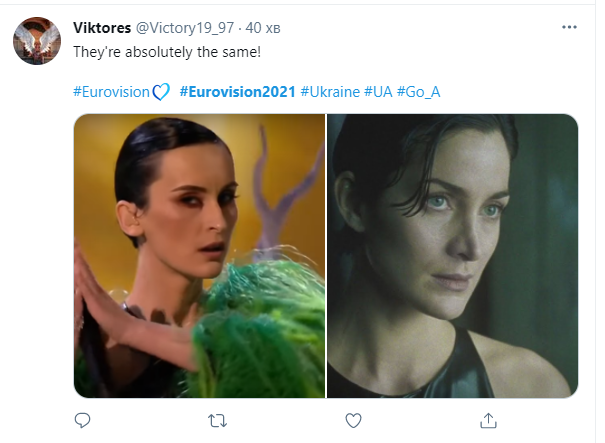Select the #UA hashtag
Viewport: 605px width, 443px height.
[x=378, y=92]
